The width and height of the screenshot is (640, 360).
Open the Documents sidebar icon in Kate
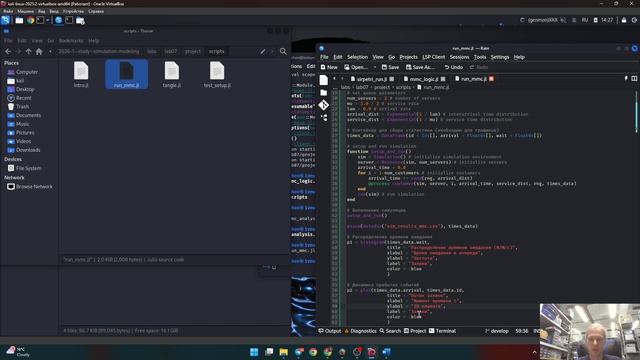point(324,80)
